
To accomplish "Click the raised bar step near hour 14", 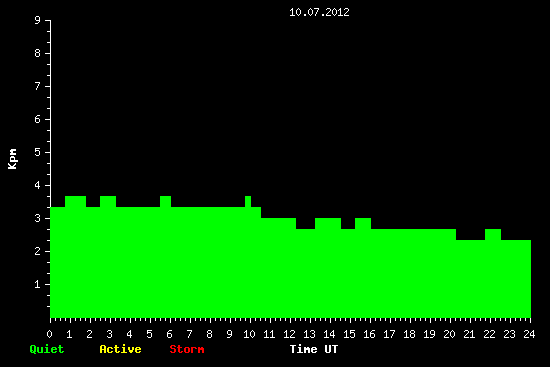I will [328, 223].
